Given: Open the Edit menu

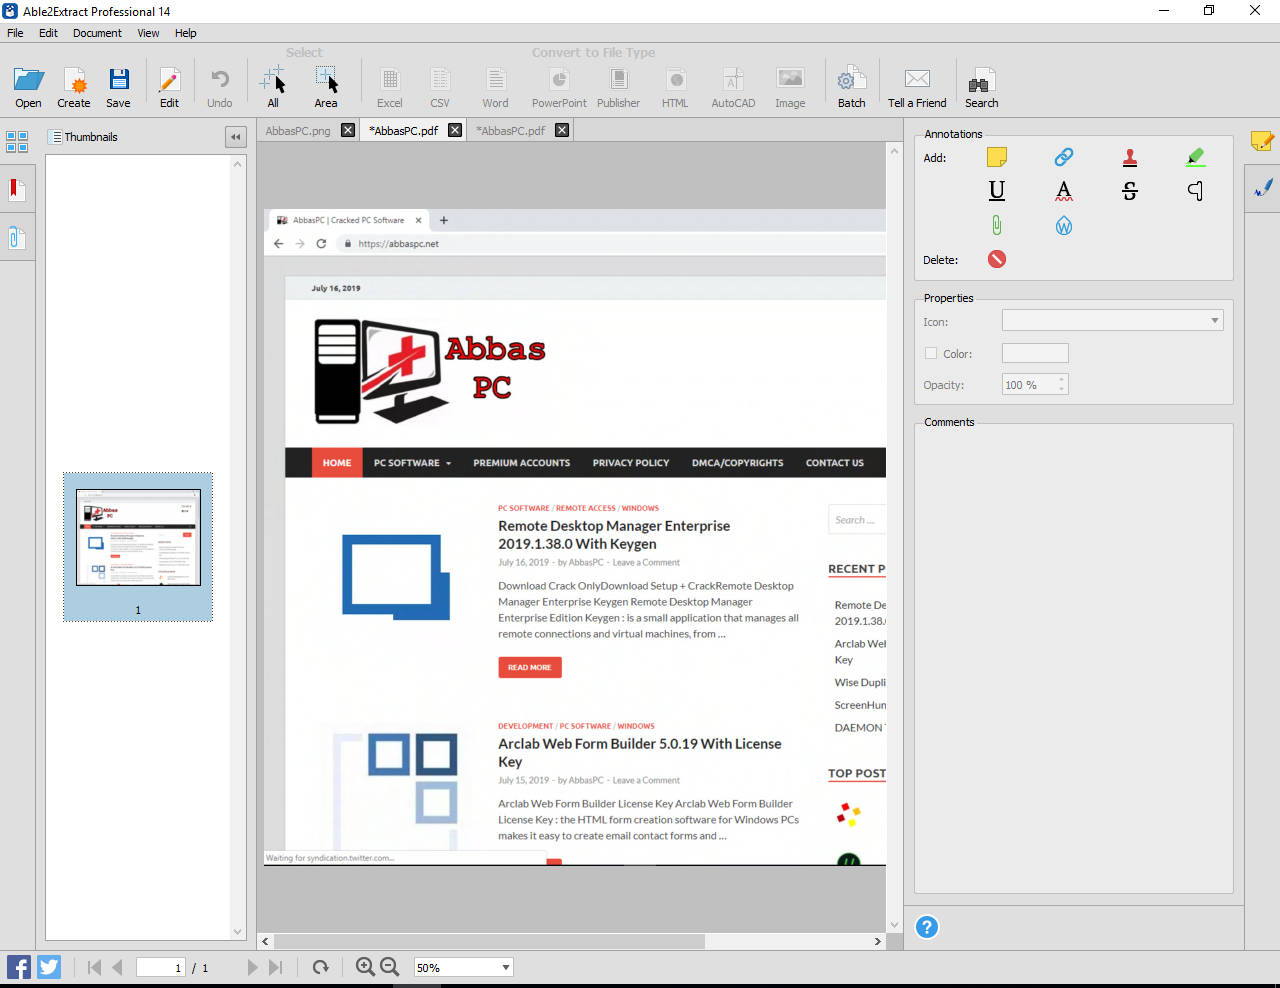Looking at the screenshot, I should tap(48, 33).
